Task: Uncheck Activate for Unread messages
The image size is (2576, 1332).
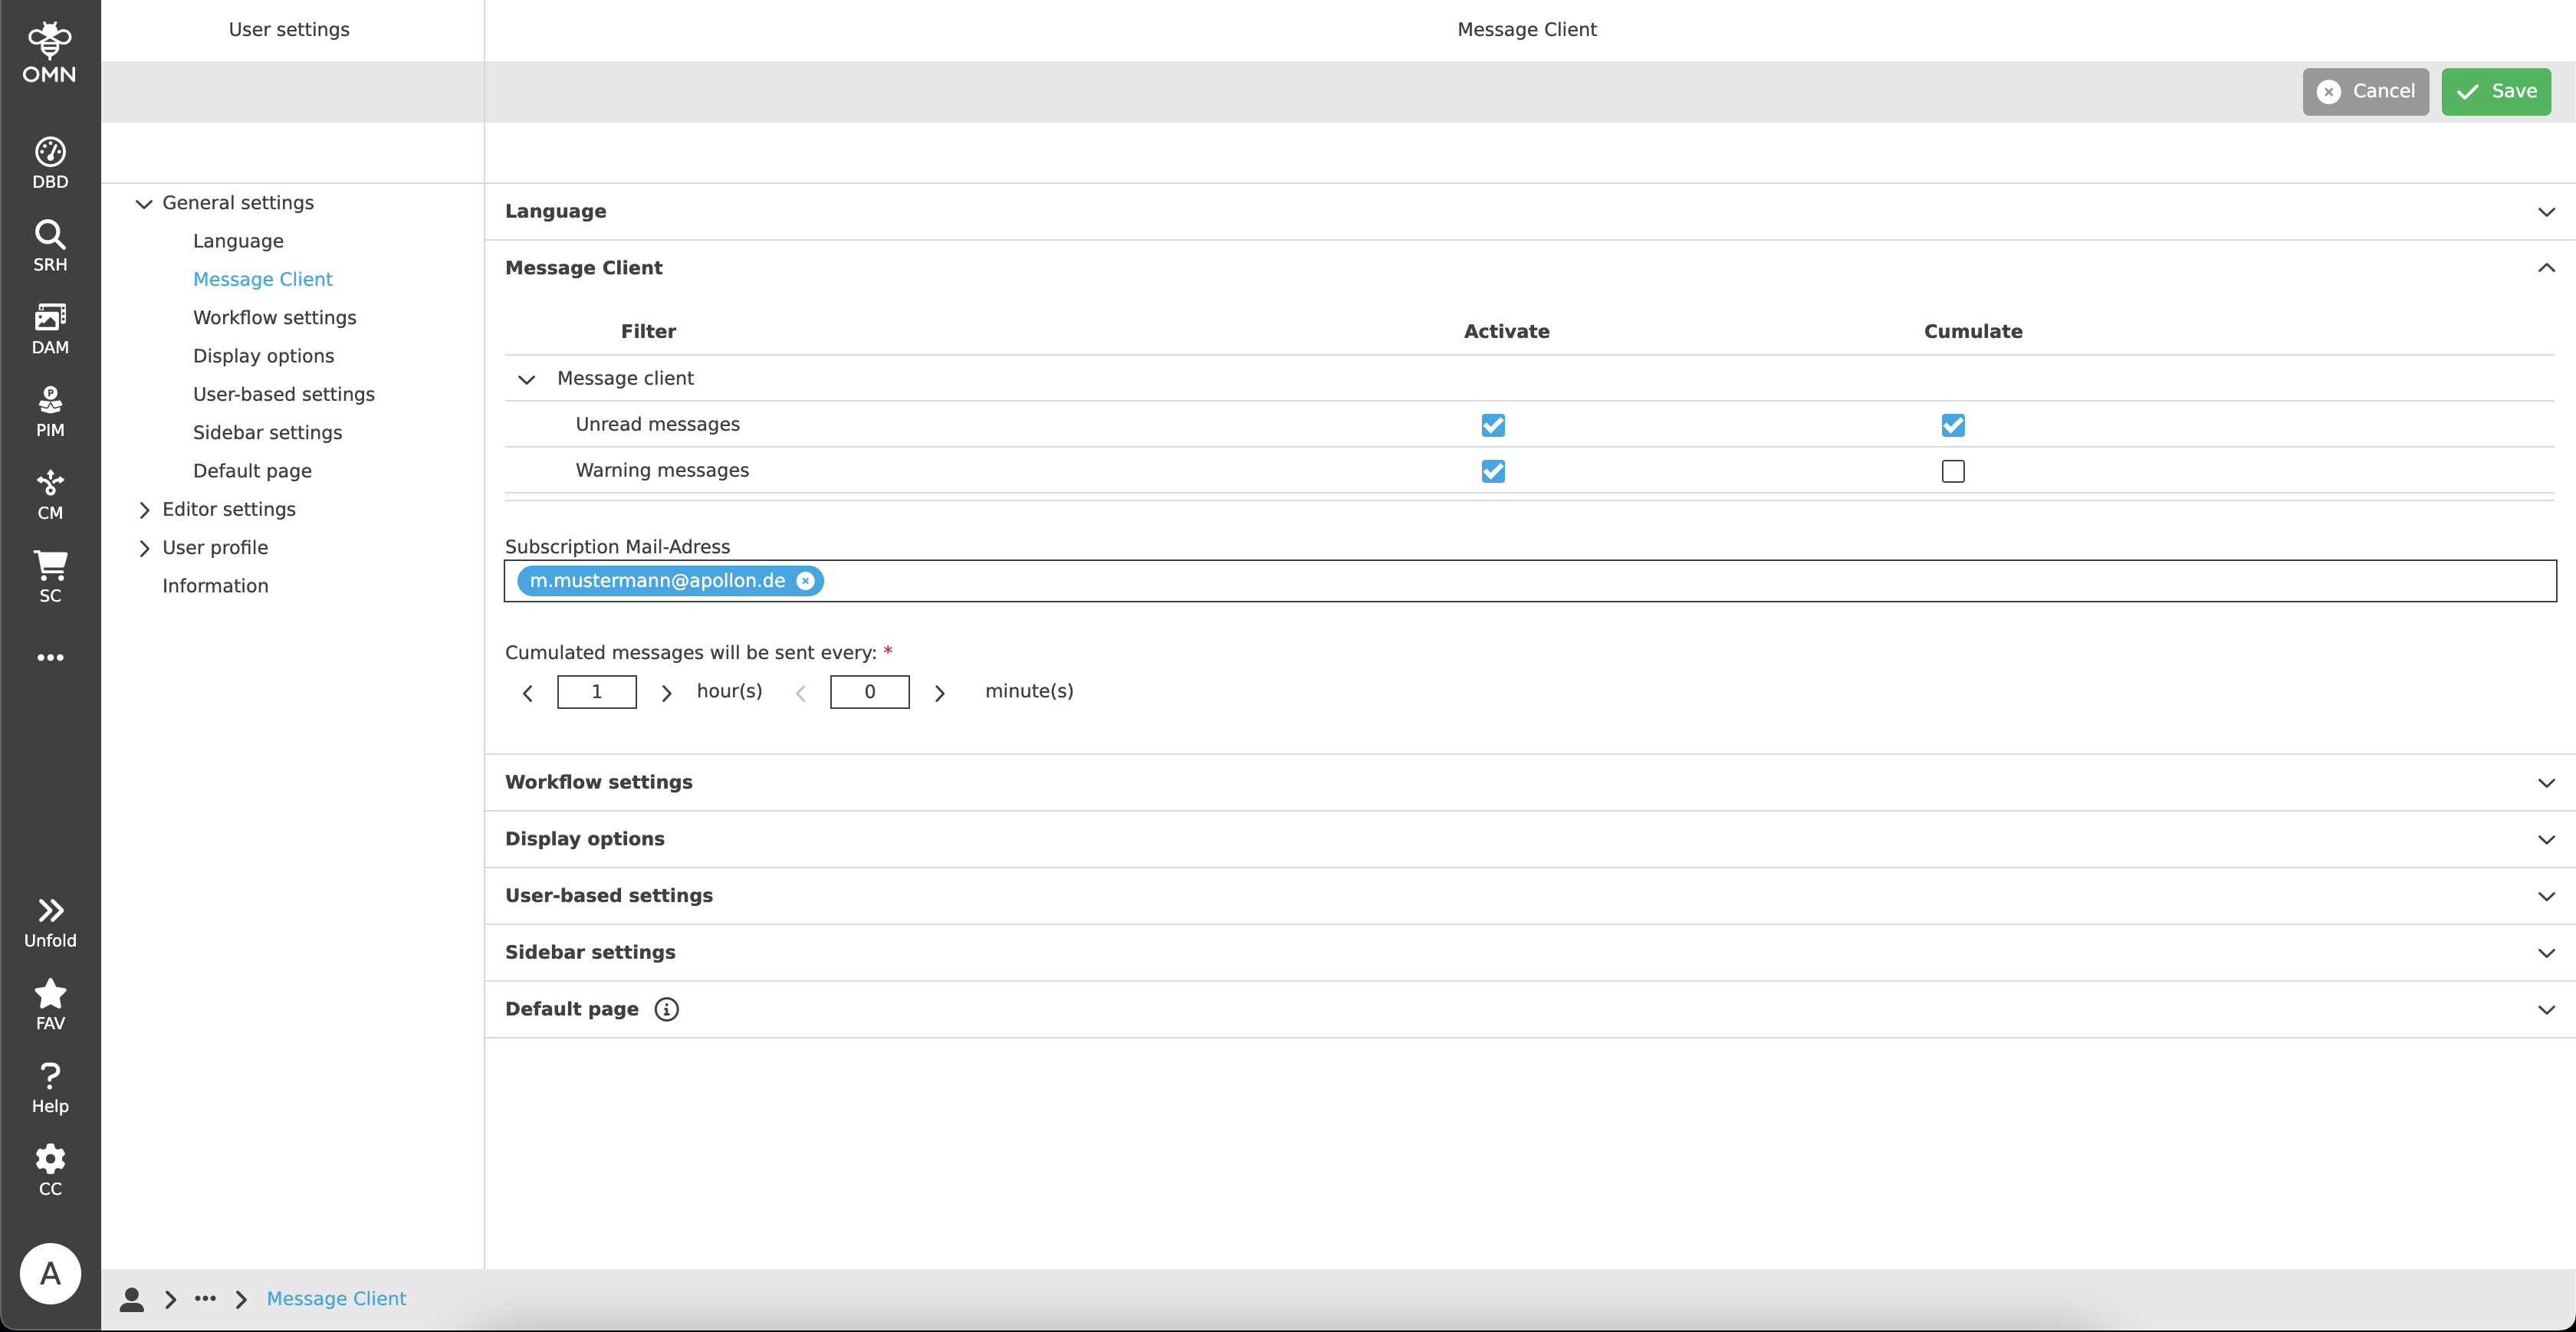Action: pos(1492,425)
